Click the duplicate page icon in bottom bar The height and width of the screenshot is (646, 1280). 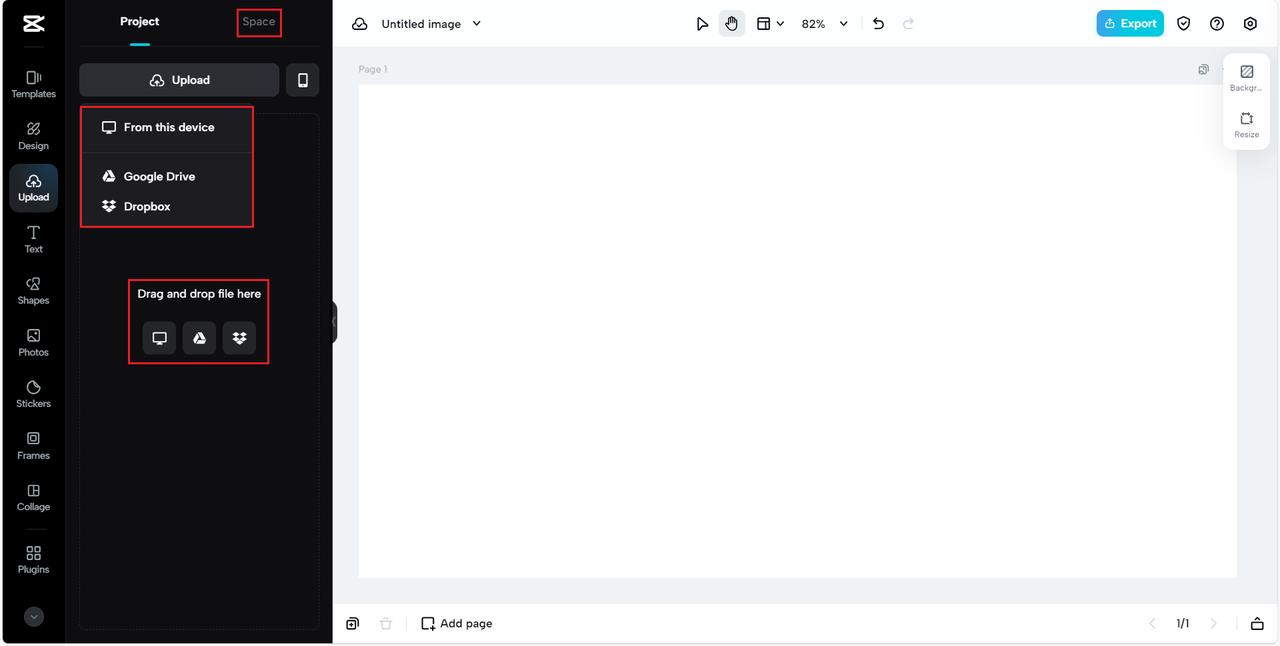(353, 624)
